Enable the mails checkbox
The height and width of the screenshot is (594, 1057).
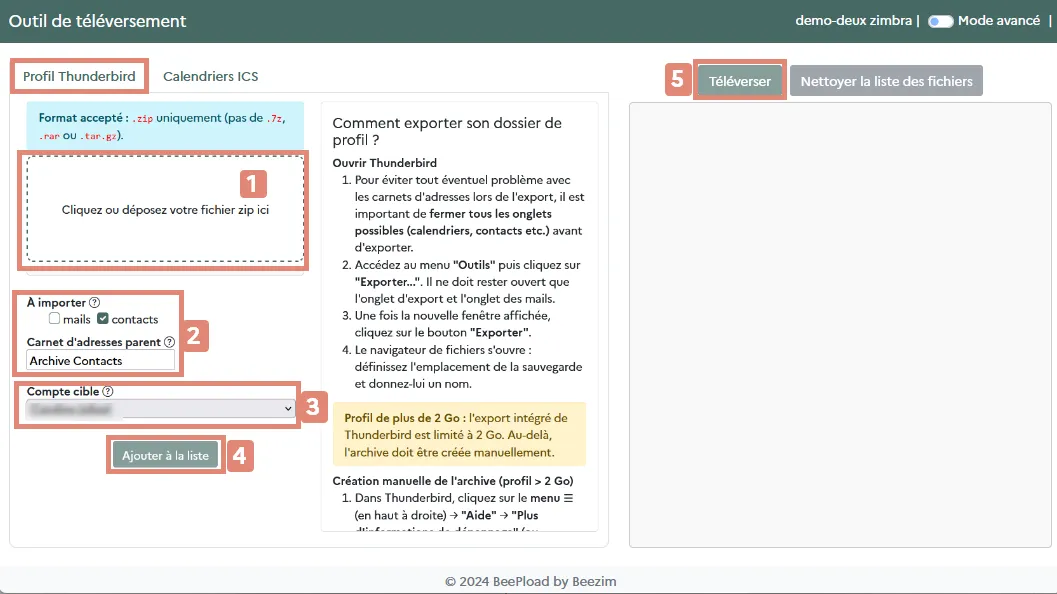tap(54, 318)
